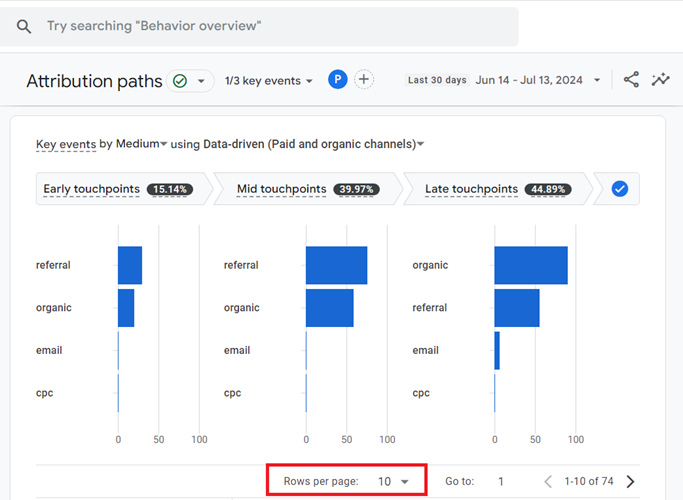Go to next page of results
Viewport: 683px width, 500px height.
630,481
